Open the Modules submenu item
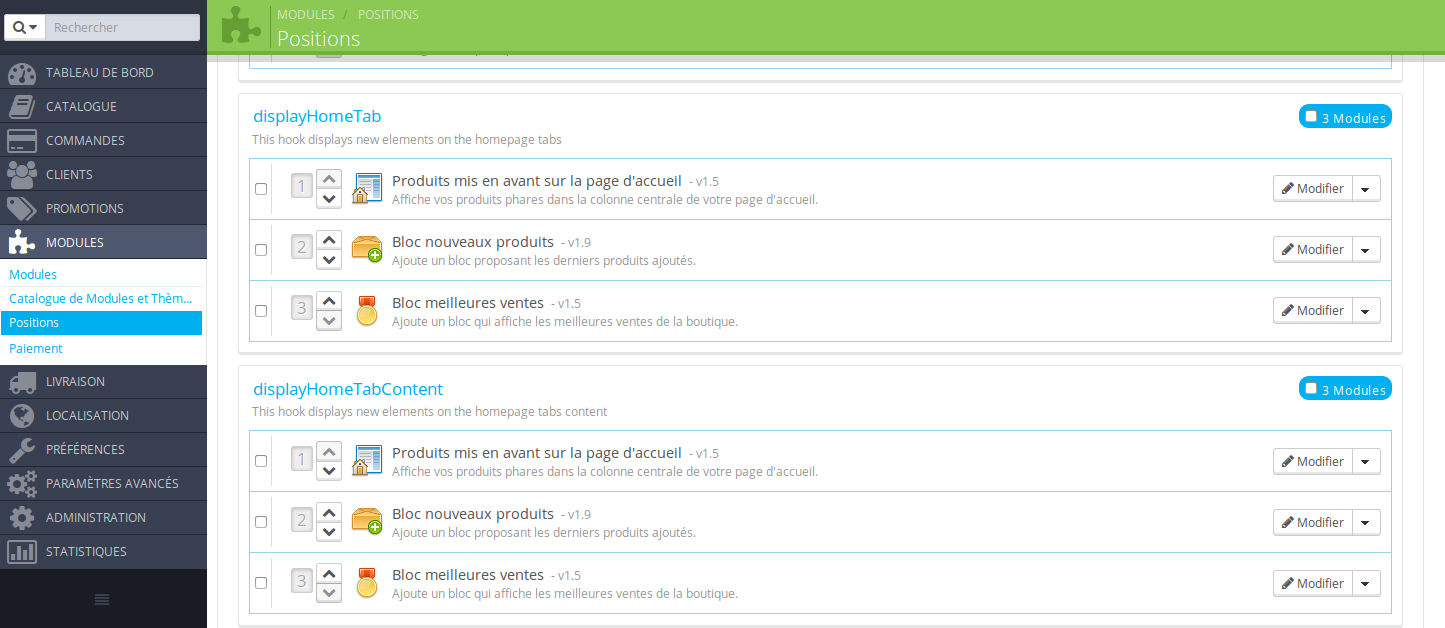1445x628 pixels. pyautogui.click(x=33, y=275)
